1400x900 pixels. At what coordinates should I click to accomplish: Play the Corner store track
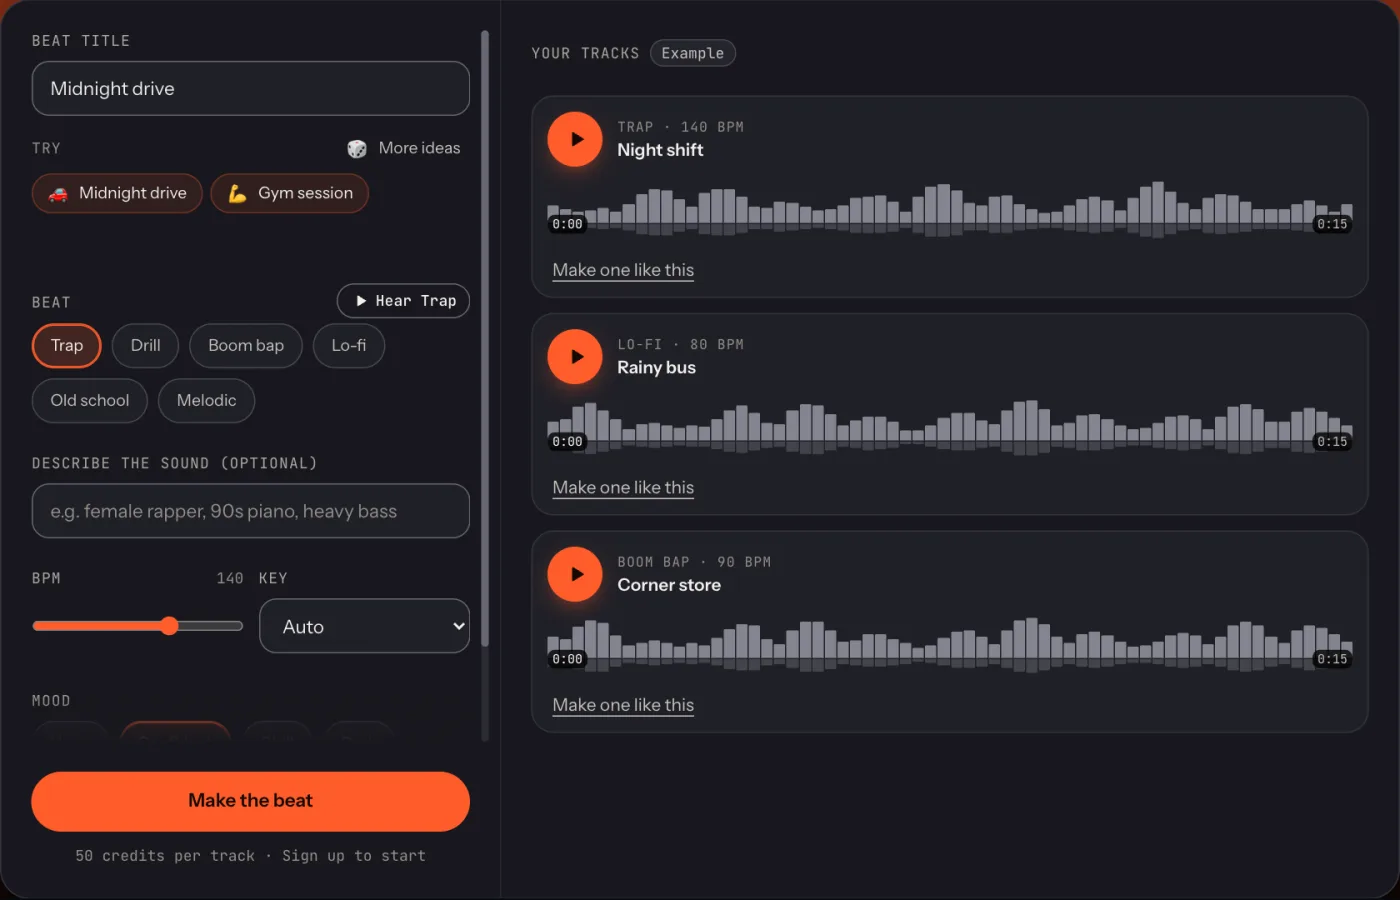pyautogui.click(x=575, y=574)
